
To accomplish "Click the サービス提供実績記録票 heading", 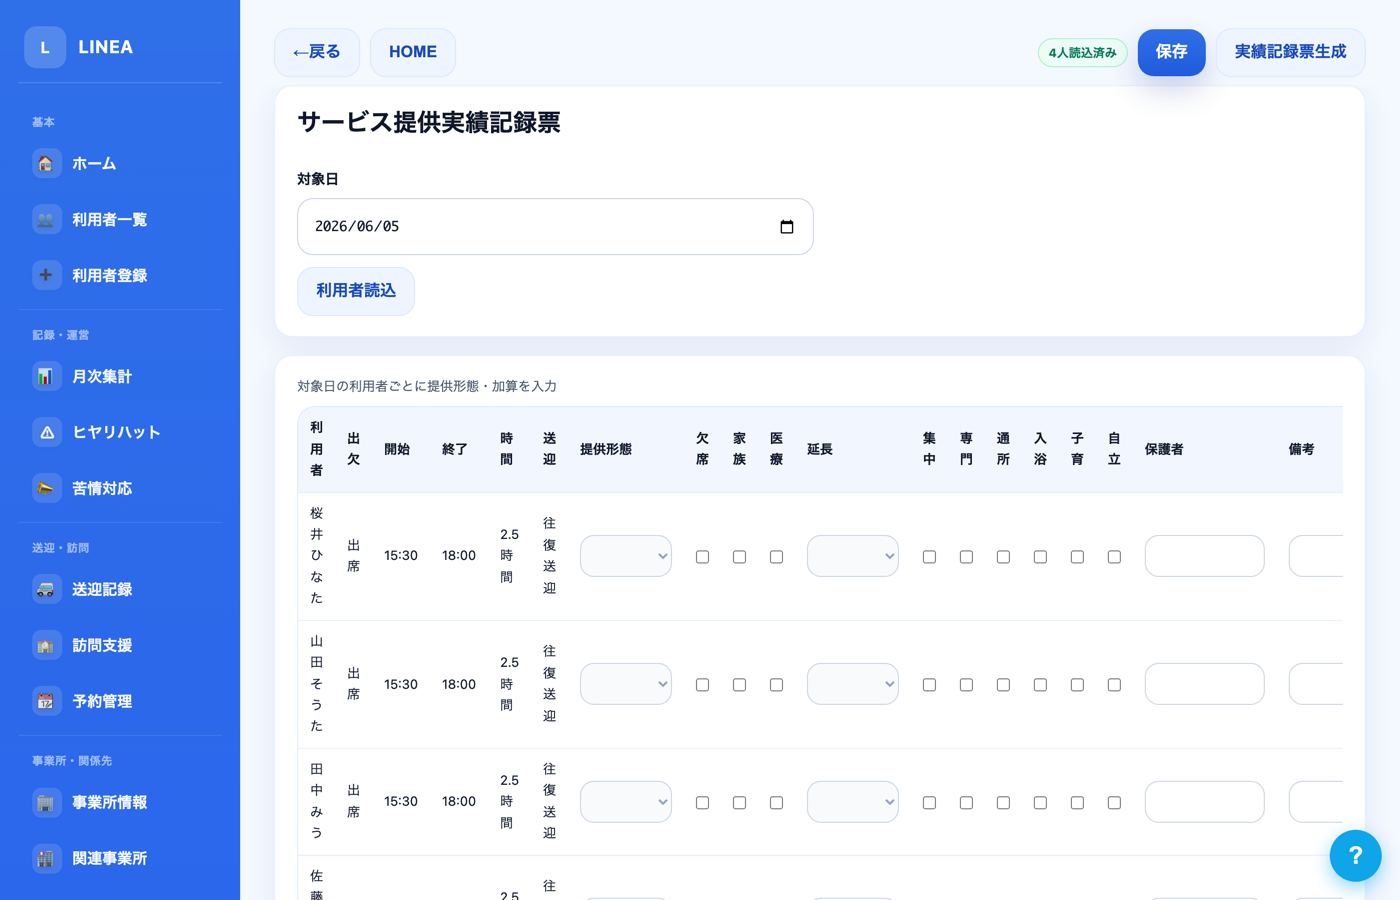I will pos(429,123).
